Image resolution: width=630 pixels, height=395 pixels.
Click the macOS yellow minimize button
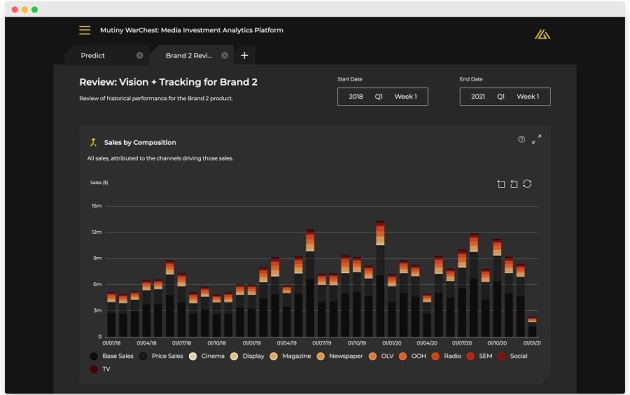tap(25, 9)
